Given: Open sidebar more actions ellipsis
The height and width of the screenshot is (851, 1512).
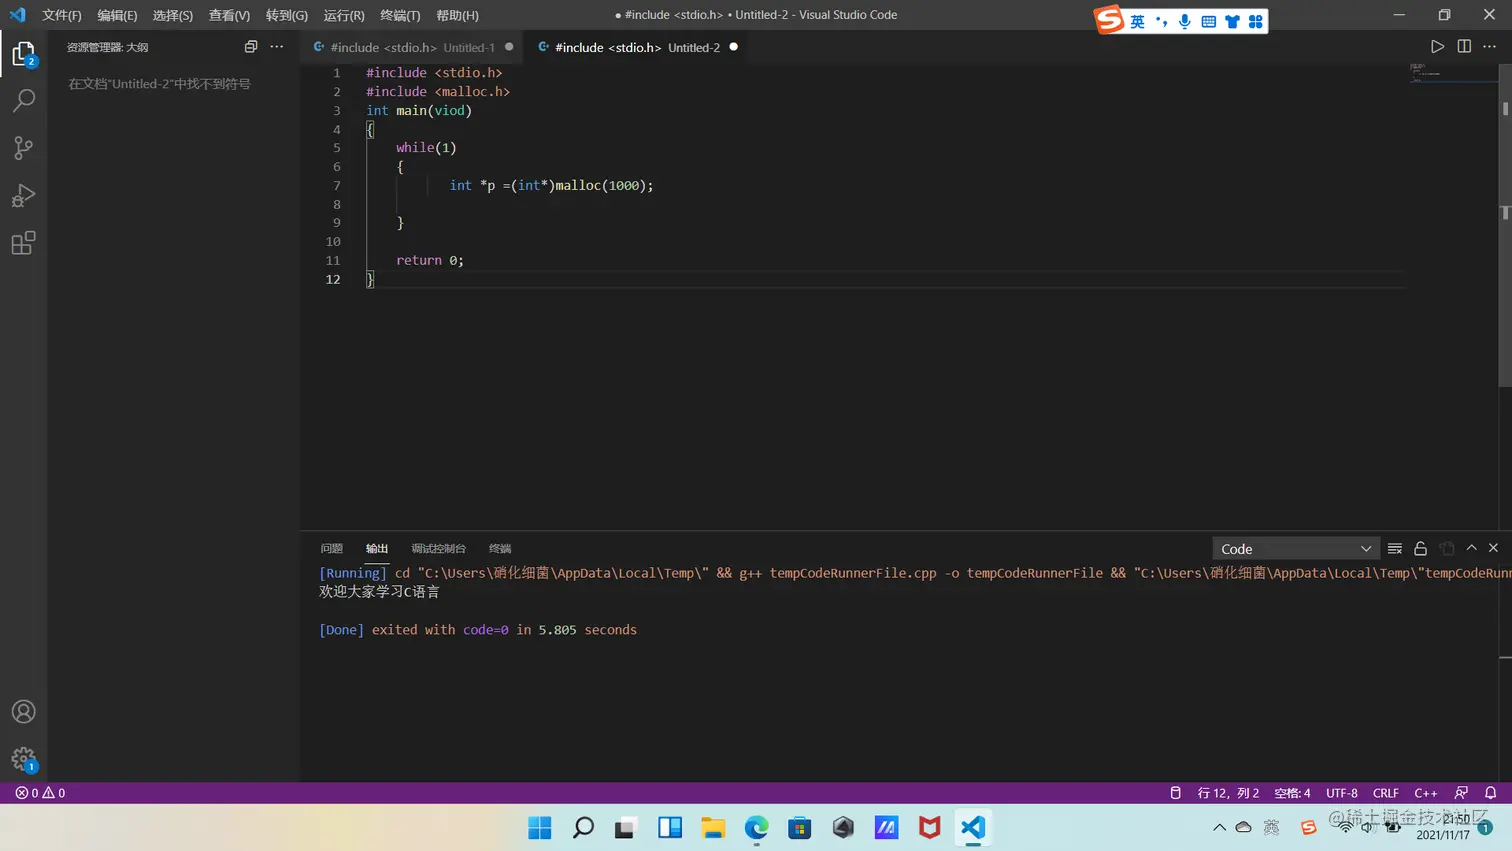Looking at the screenshot, I should point(277,47).
